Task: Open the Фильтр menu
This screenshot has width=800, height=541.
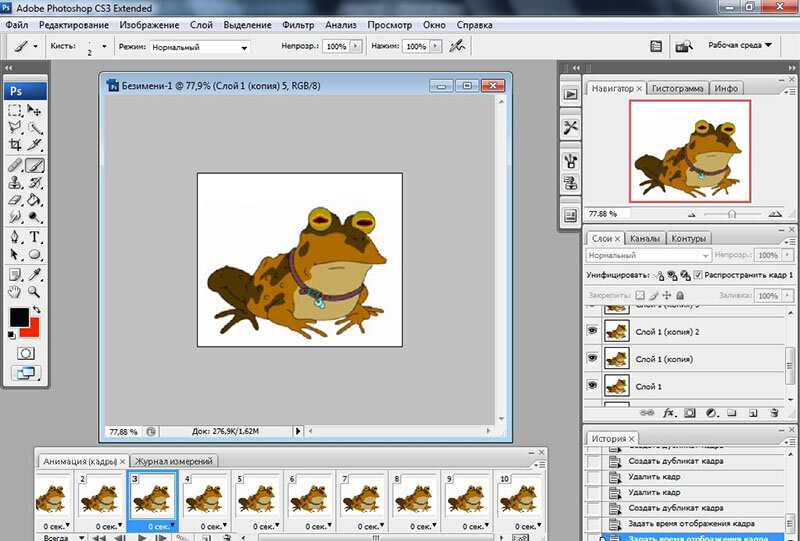Action: click(x=298, y=25)
